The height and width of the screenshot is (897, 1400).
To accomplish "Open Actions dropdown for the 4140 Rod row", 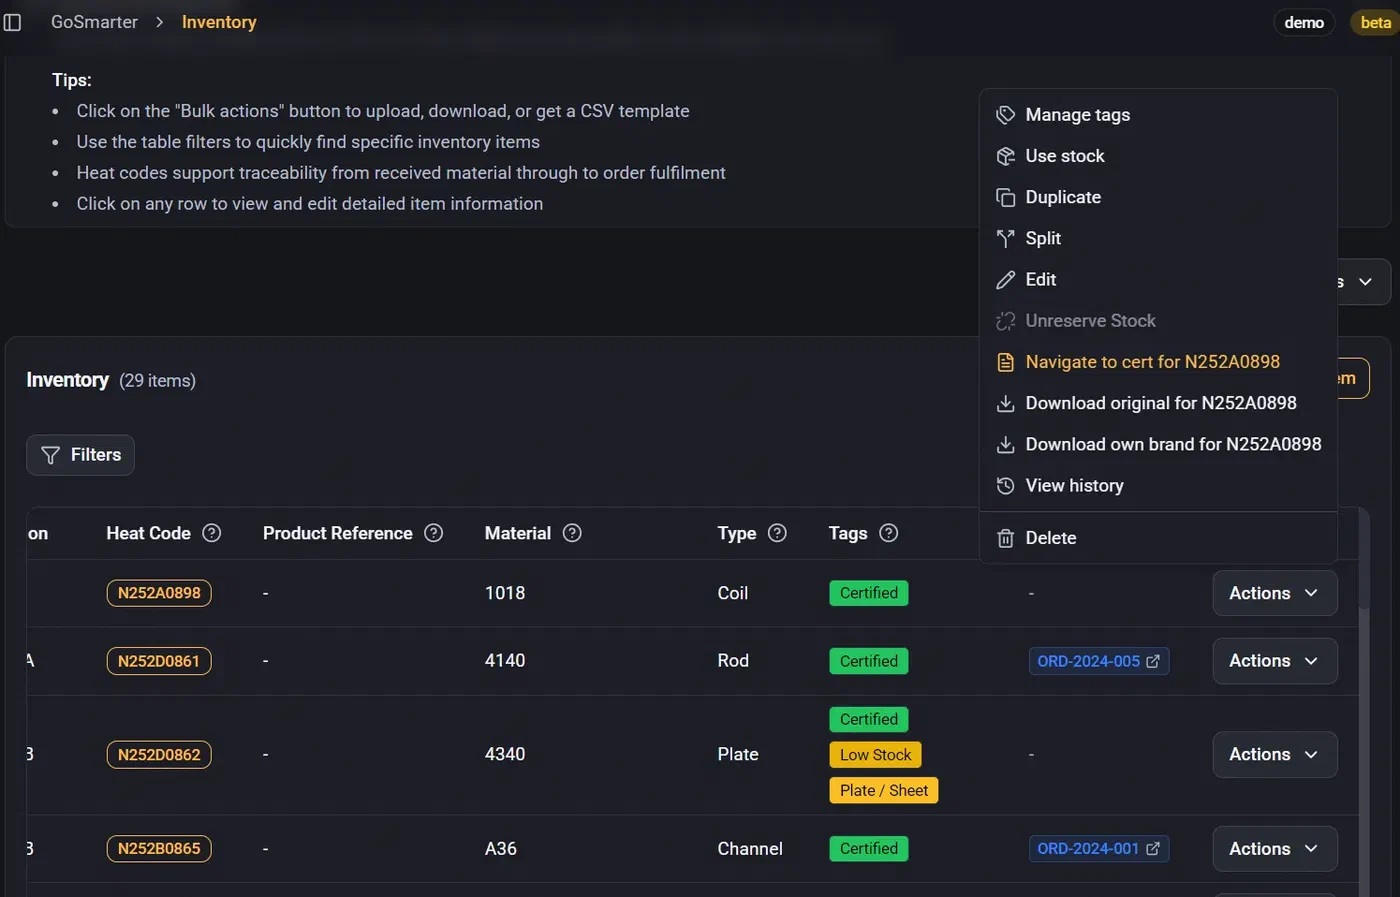I will 1275,661.
